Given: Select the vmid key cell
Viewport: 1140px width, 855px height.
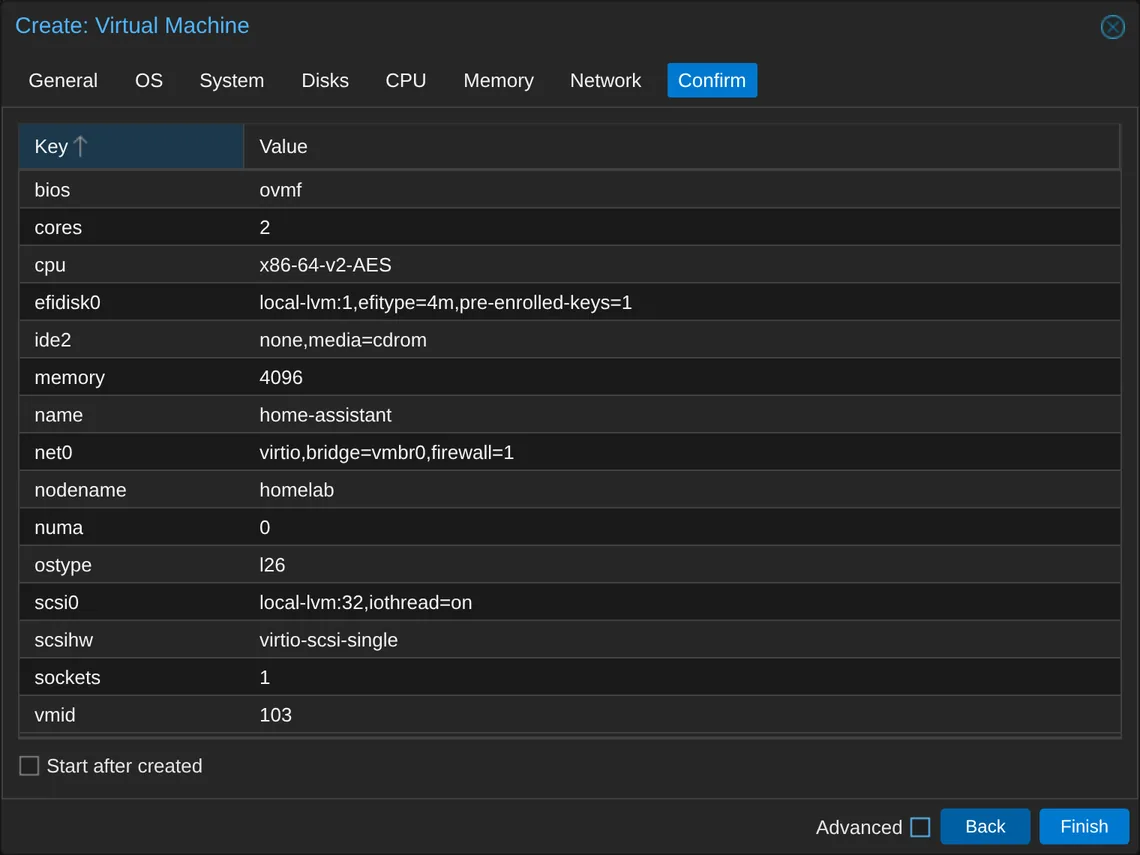Looking at the screenshot, I should 131,715.
